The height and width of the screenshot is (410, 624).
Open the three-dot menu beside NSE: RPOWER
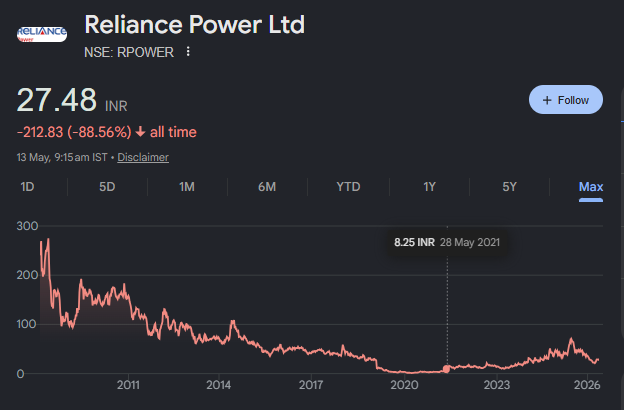click(x=188, y=52)
